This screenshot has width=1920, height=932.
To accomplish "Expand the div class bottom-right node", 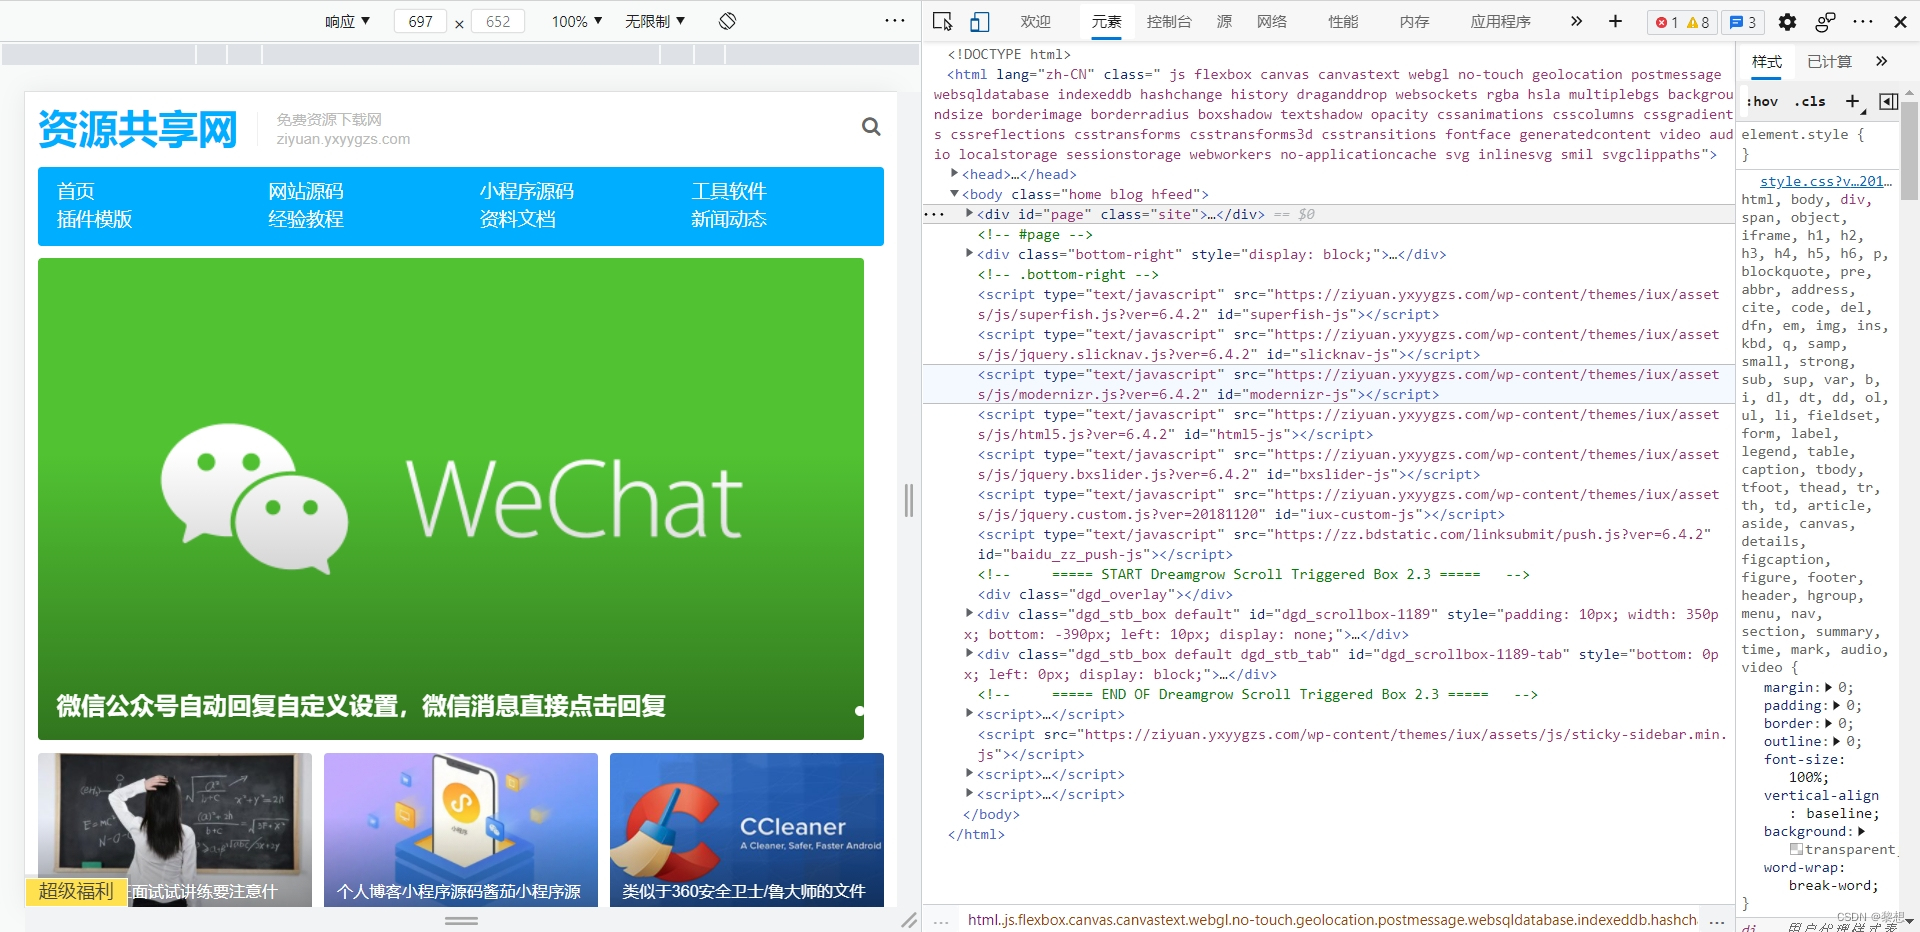I will tap(969, 254).
